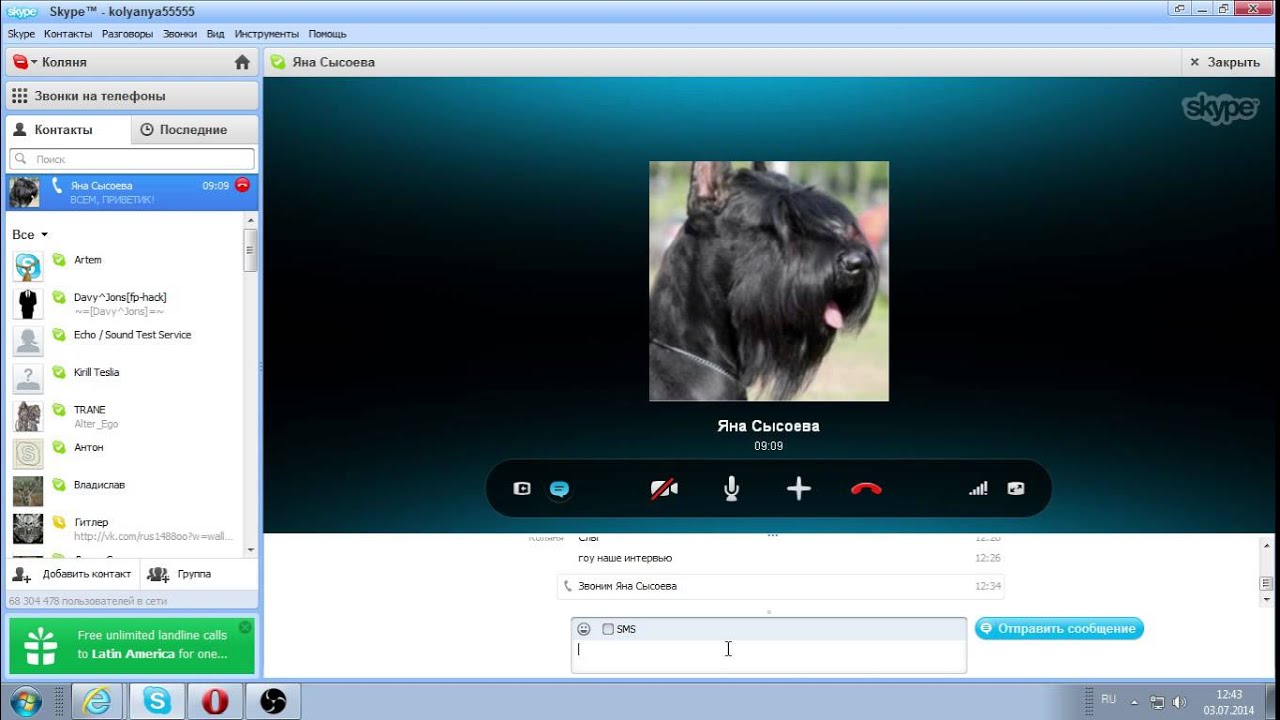Image resolution: width=1280 pixels, height=720 pixels.
Task: Open the plus add-participants menu
Action: [798, 489]
